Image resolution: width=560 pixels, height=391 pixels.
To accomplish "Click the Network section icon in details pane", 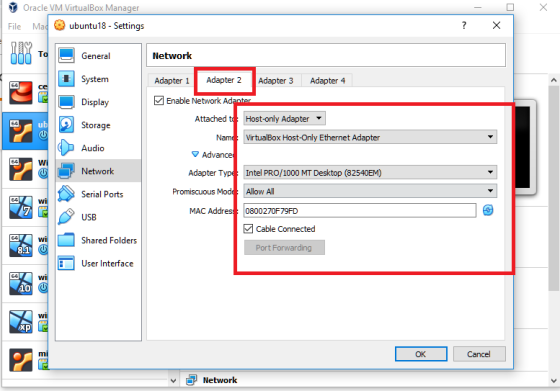I will click(x=191, y=380).
